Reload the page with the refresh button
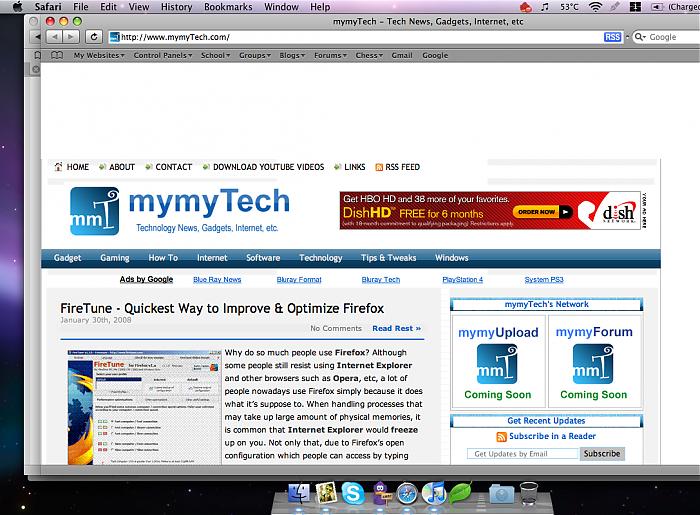The image size is (700, 515). [x=94, y=37]
